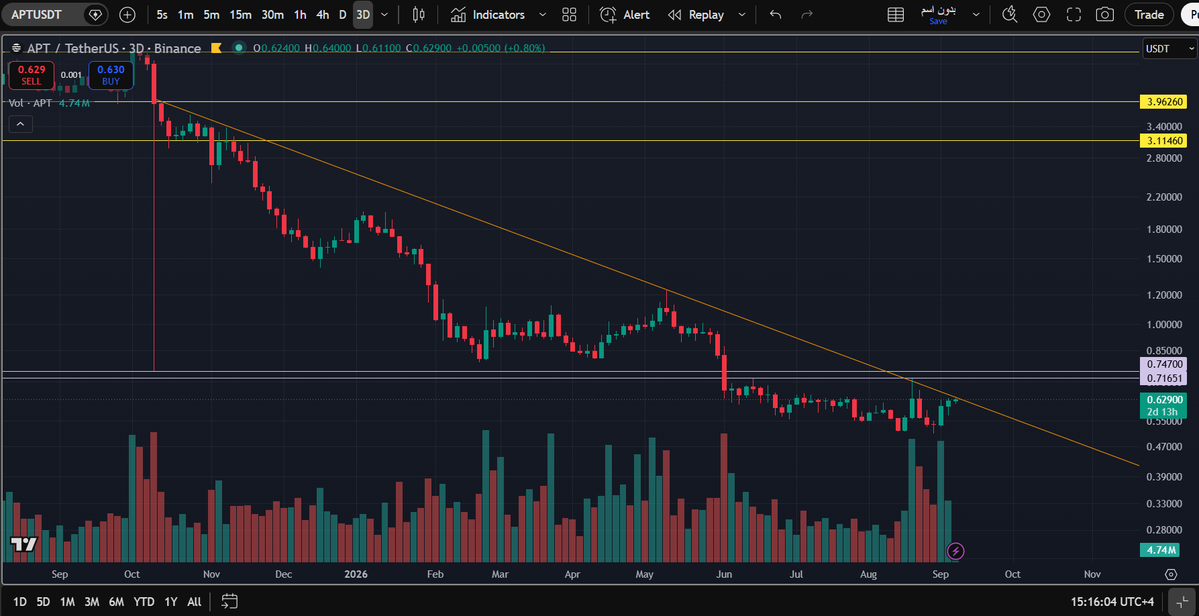Select the D daily timeframe

pos(343,15)
